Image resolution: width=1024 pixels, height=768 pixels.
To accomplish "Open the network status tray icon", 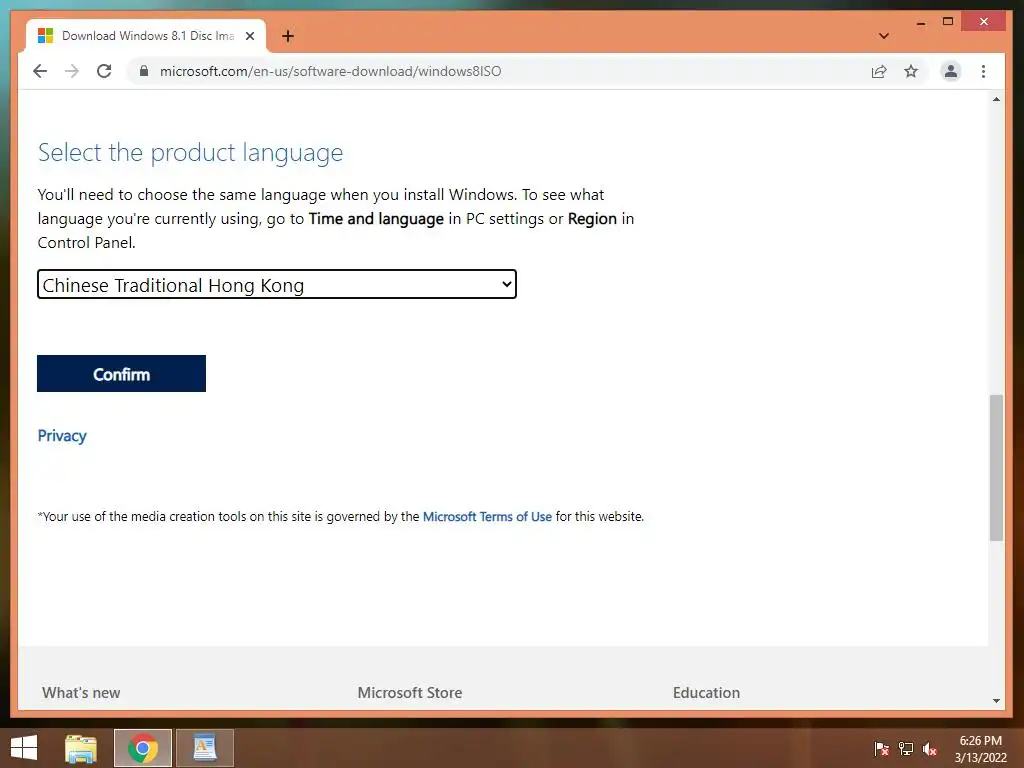I will pyautogui.click(x=906, y=749).
